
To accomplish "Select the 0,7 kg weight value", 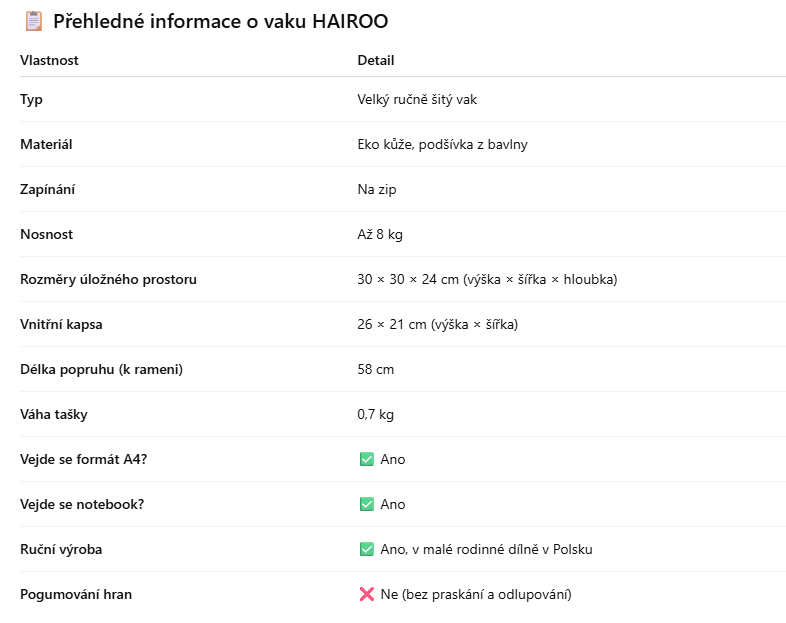I will 376,415.
